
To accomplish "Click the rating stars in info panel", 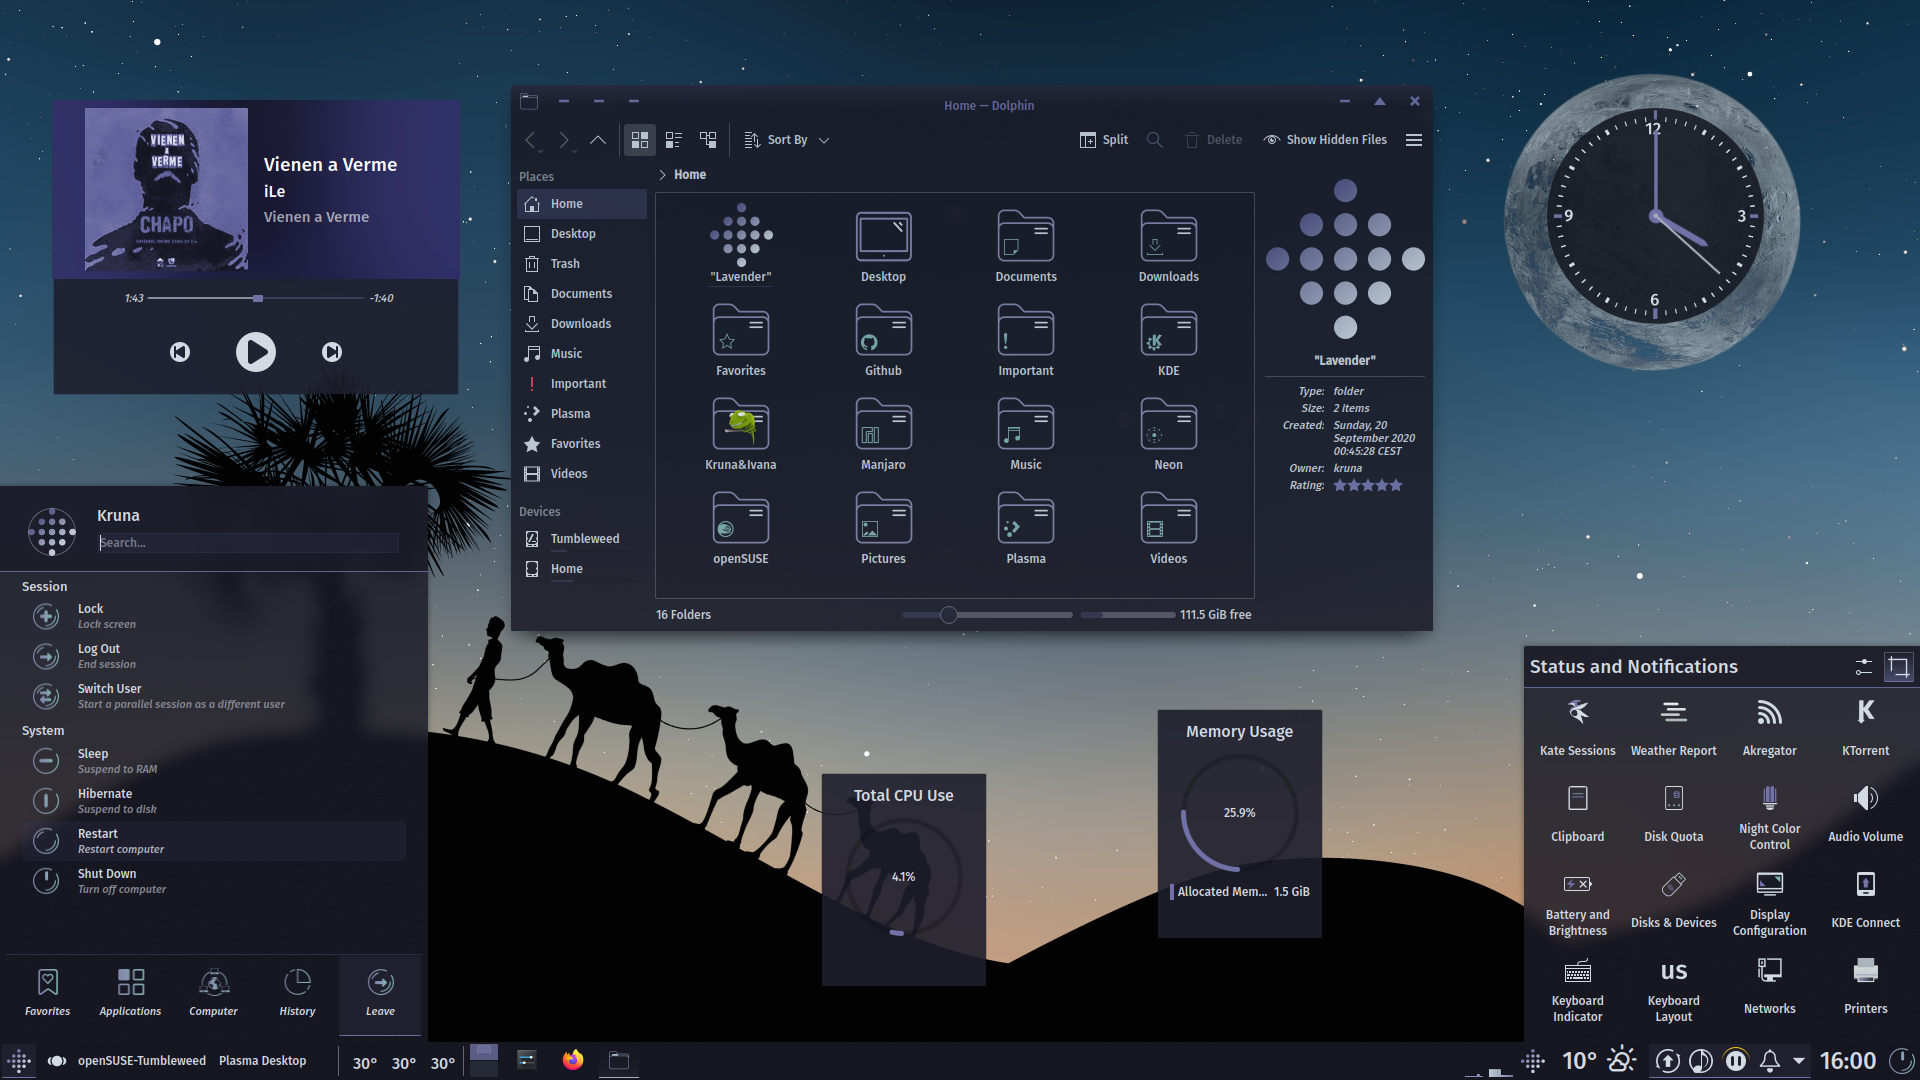I will (1367, 486).
